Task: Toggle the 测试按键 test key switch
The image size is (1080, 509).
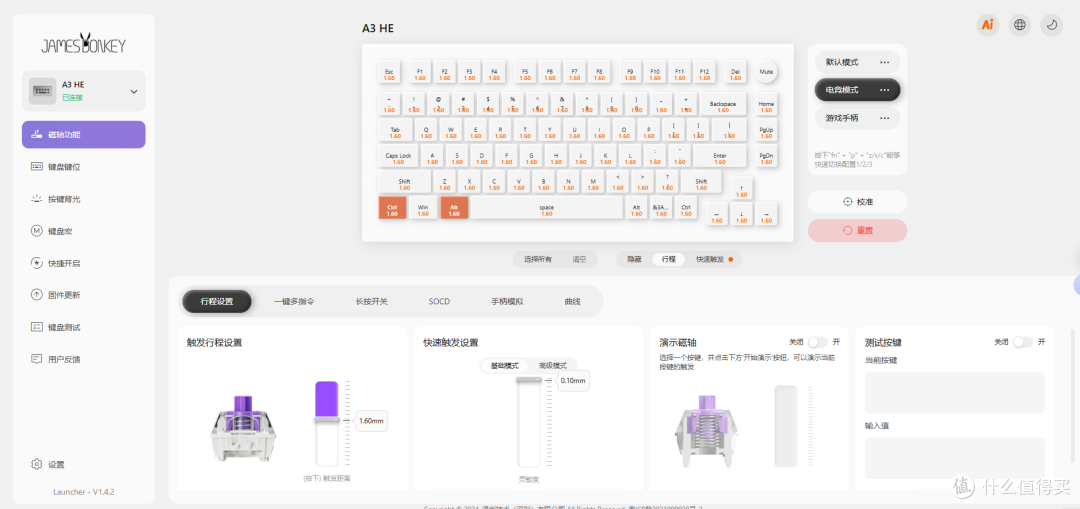Action: pos(1023,342)
